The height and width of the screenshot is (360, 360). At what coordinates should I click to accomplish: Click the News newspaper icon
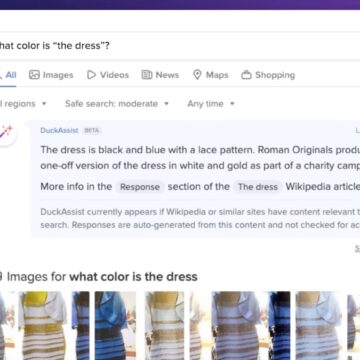pyautogui.click(x=147, y=75)
